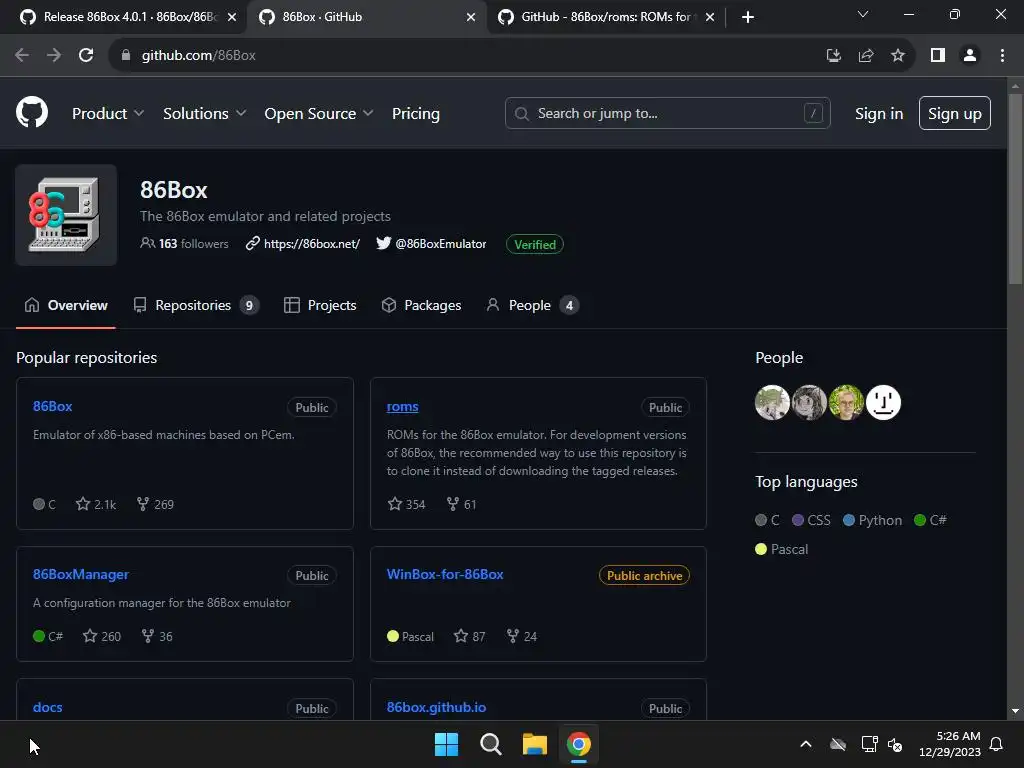View the 87 stars of WinBox-for-86Box

(x=470, y=636)
